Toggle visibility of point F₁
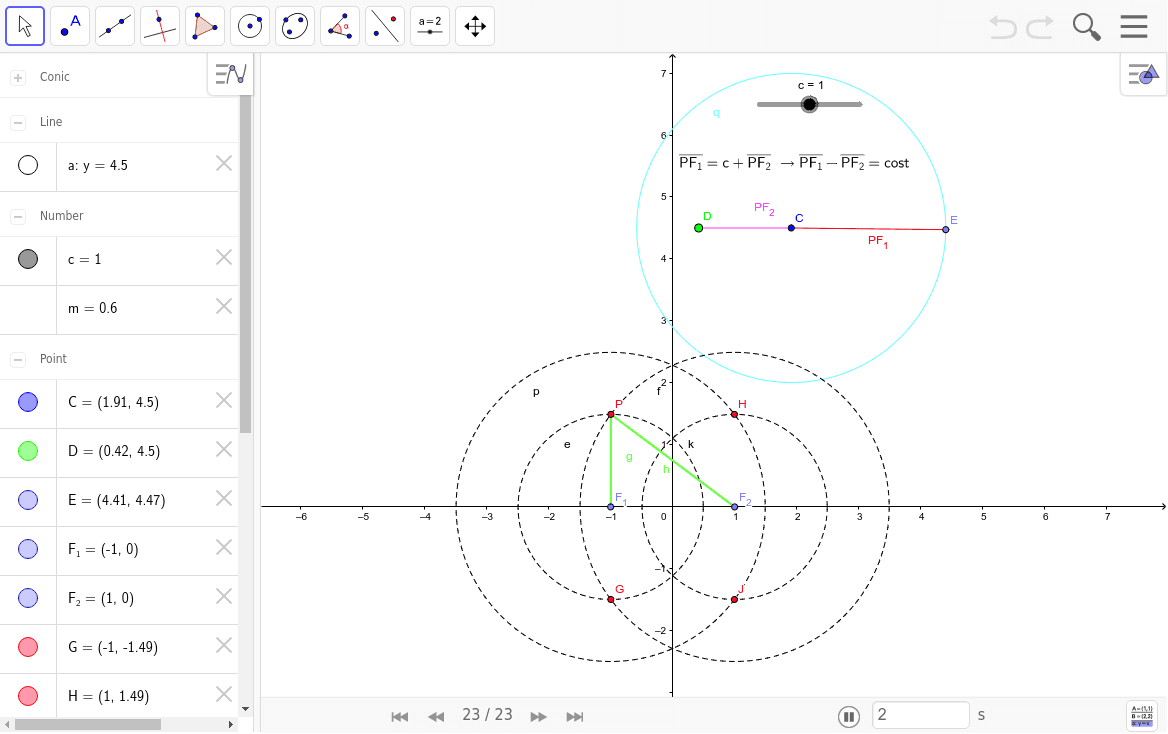Screen dimensions: 1168x734 28,549
